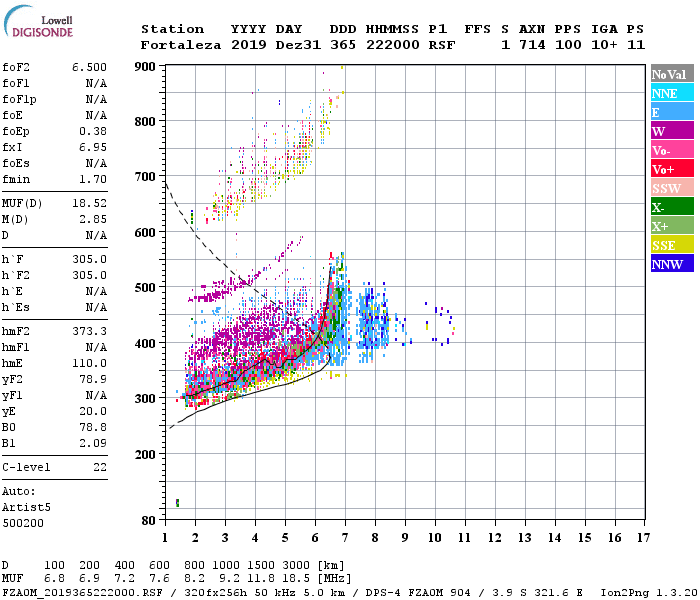Click the 17 MHz frequency axis label
700x600 pixels.
pyautogui.click(x=643, y=538)
